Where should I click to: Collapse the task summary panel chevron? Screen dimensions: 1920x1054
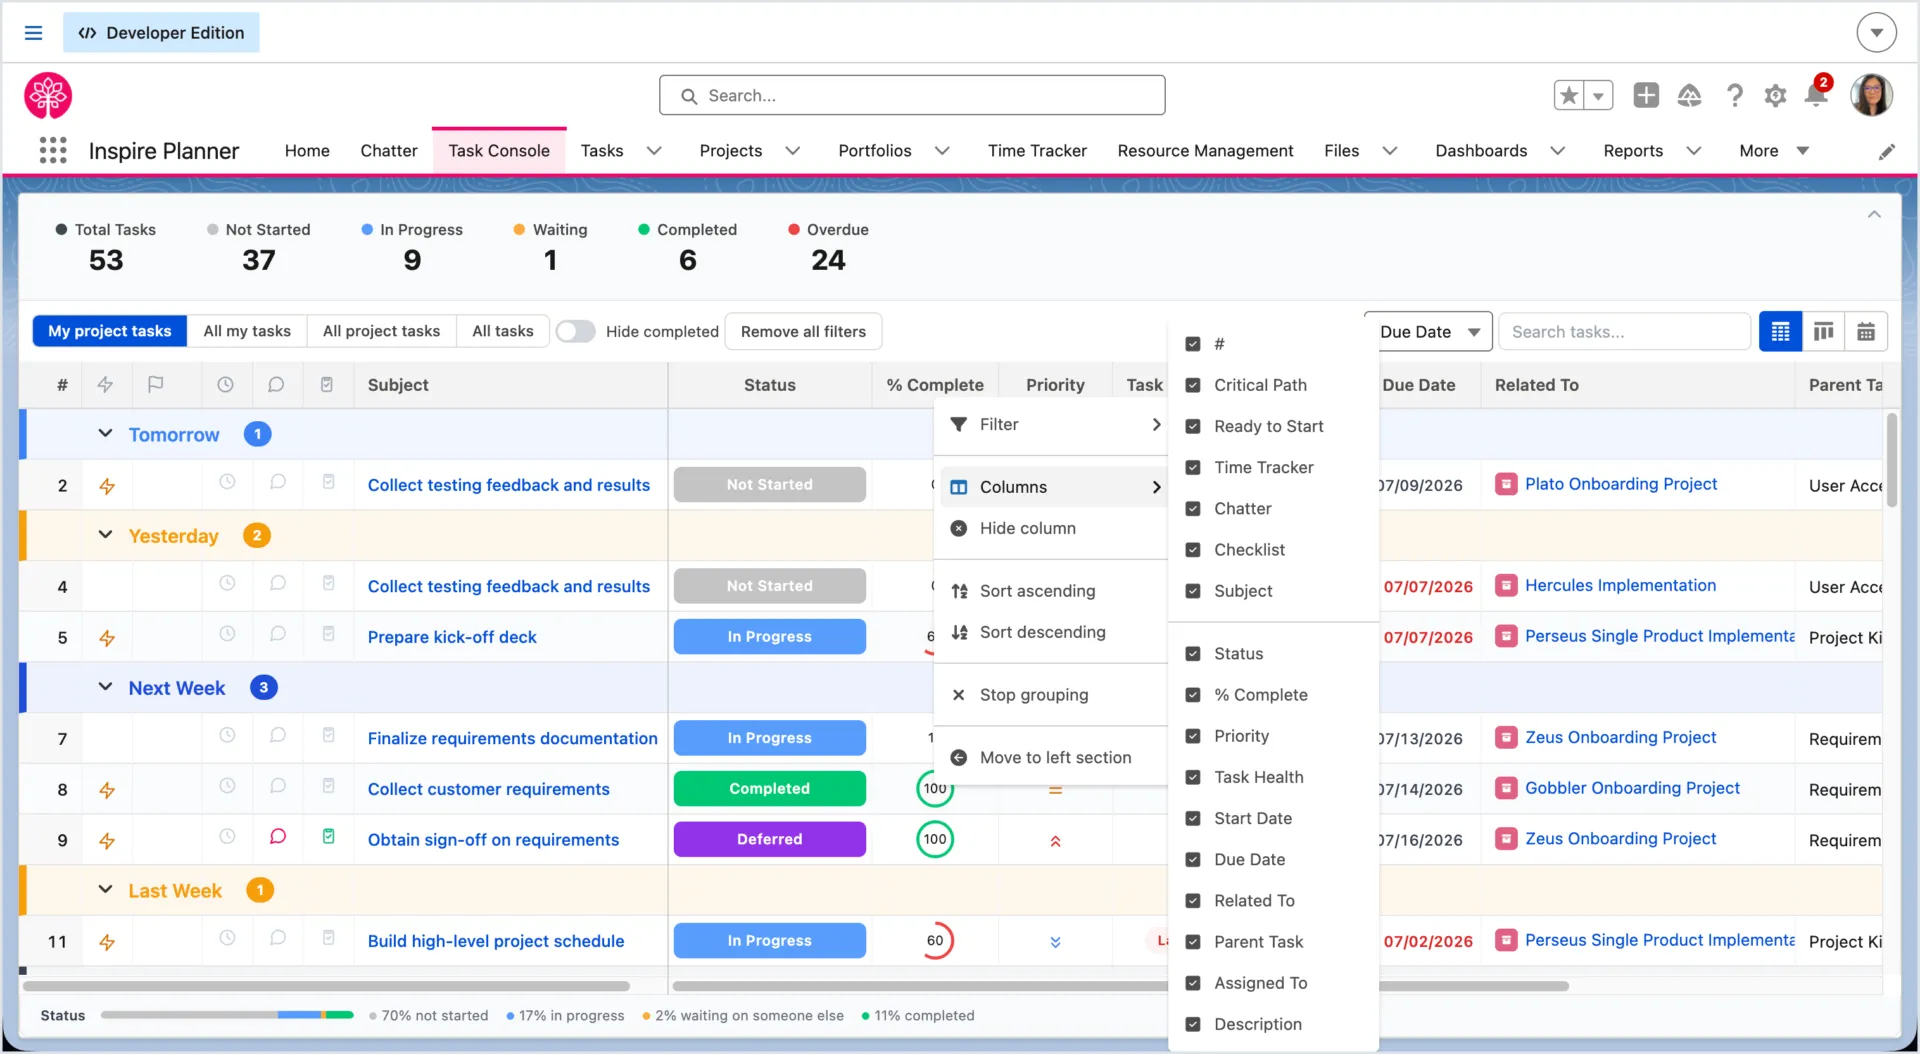tap(1874, 215)
